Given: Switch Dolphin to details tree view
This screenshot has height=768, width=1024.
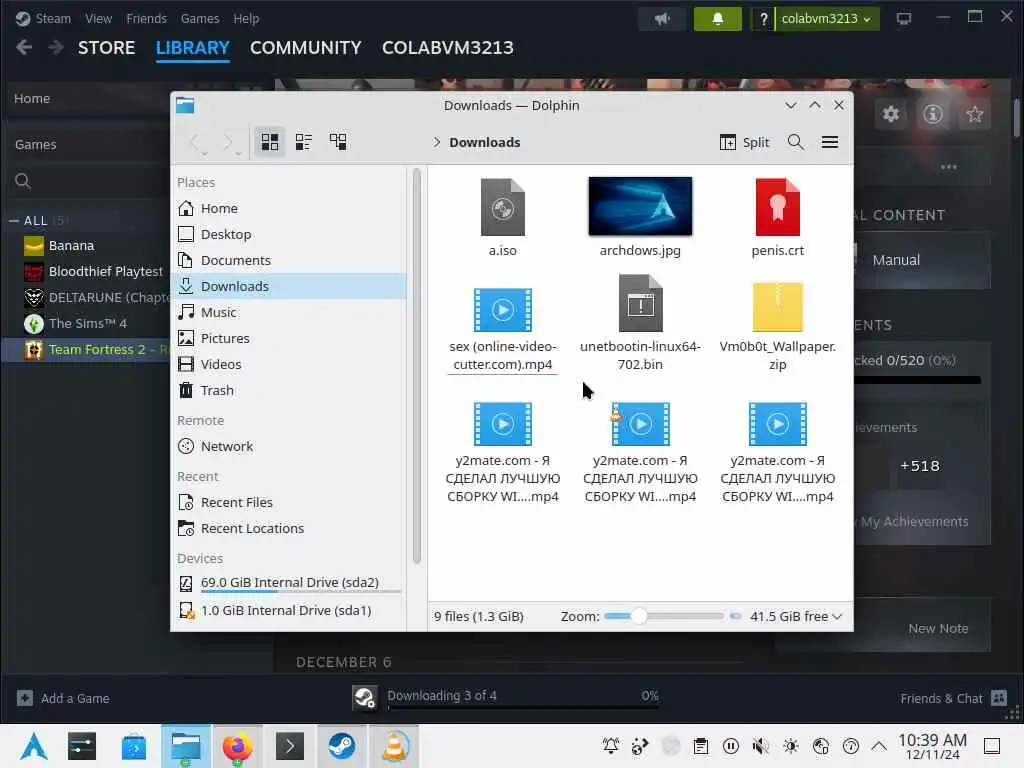Looking at the screenshot, I should coord(338,142).
